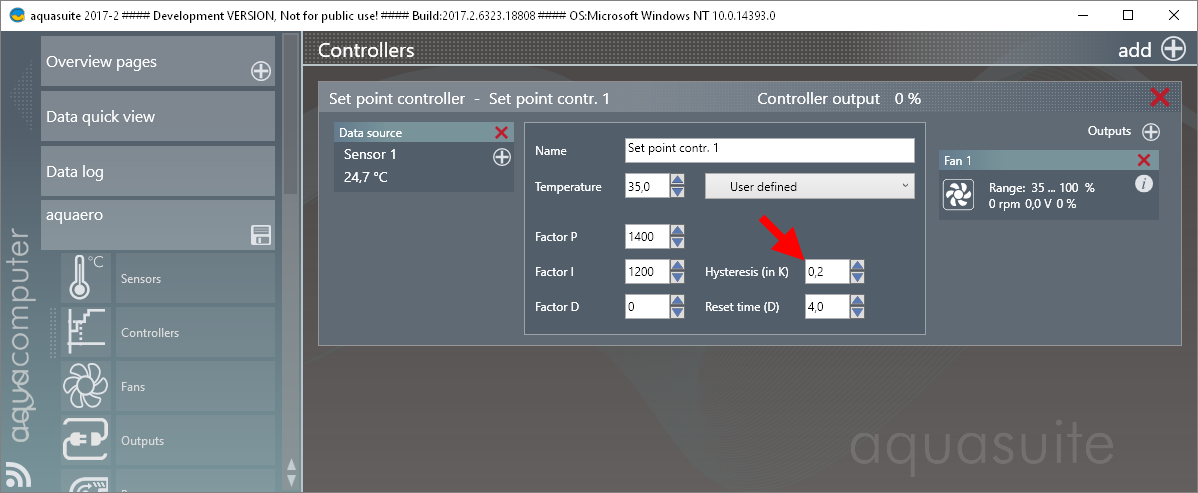Maximize the aquasuite window
The height and width of the screenshot is (493, 1198).
click(x=1128, y=15)
